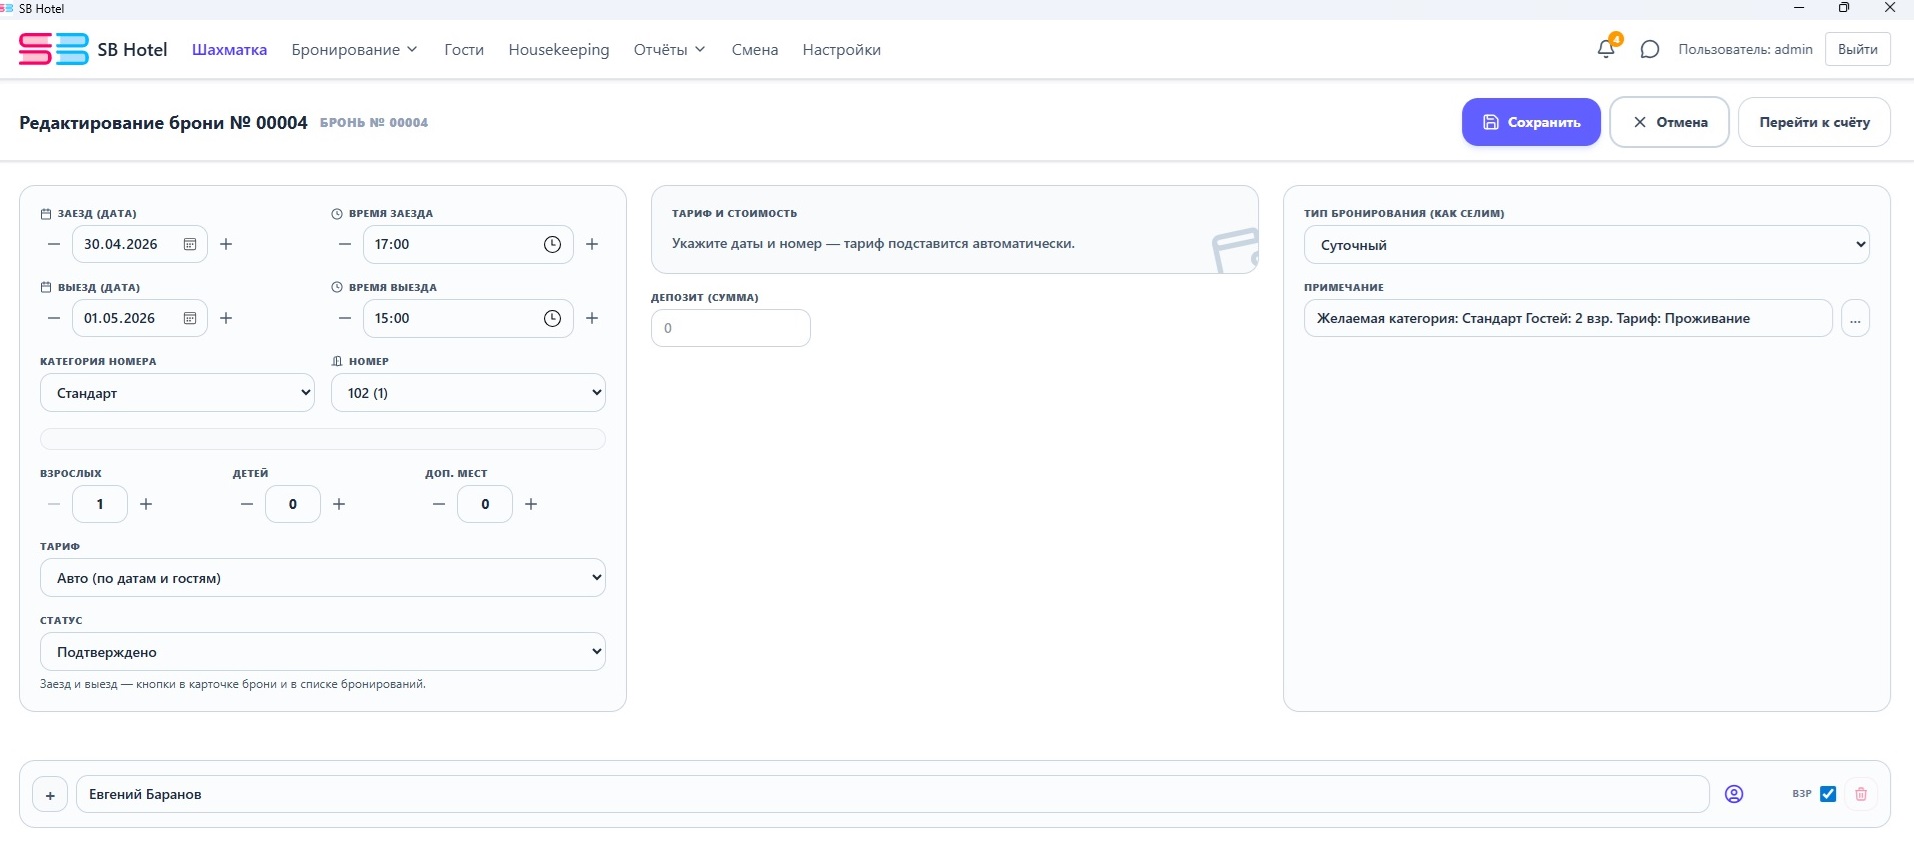
Task: Click the Депозит (сумма) field
Action: (x=731, y=328)
